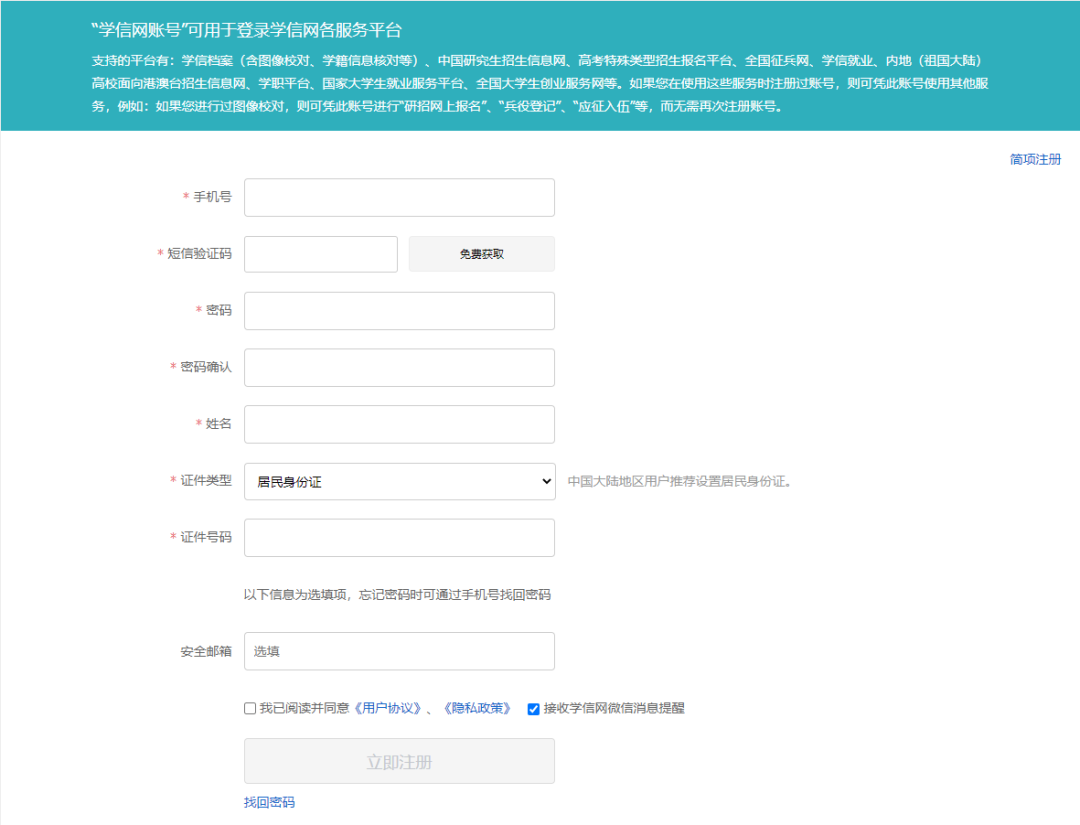Click the 接收学信网微信消息提醒 label text
Screen dimensions: 1080x825
point(614,708)
